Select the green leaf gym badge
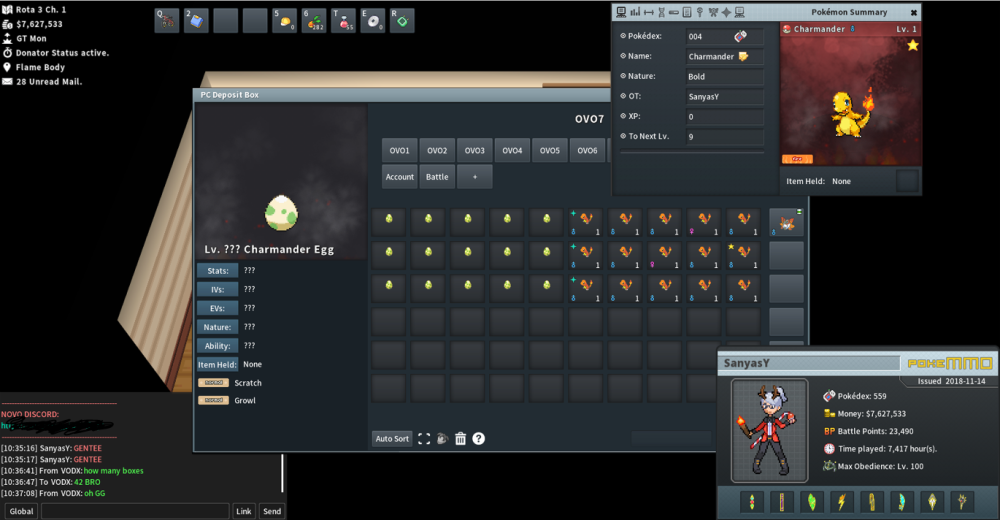 coord(812,502)
